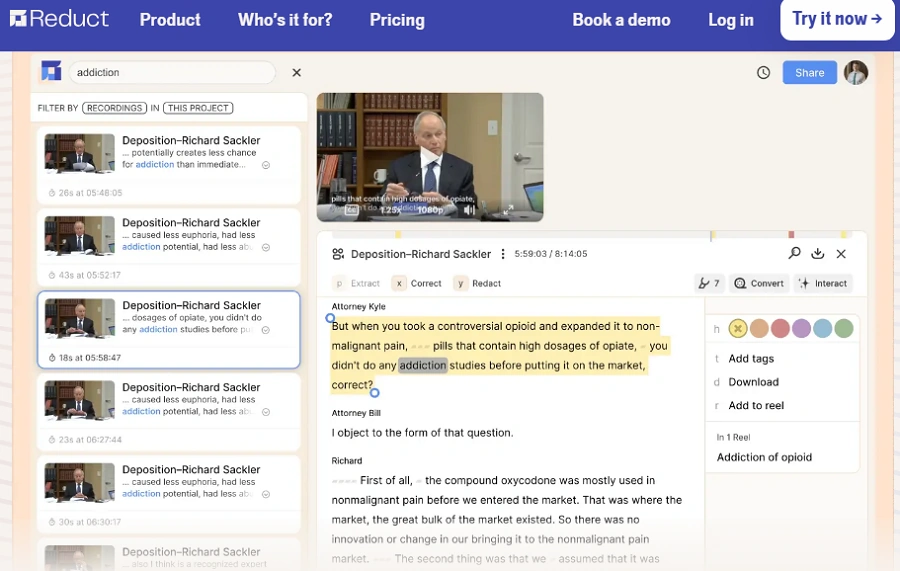This screenshot has width=900, height=571.
Task: Toggle closed captions on the video
Action: [351, 210]
